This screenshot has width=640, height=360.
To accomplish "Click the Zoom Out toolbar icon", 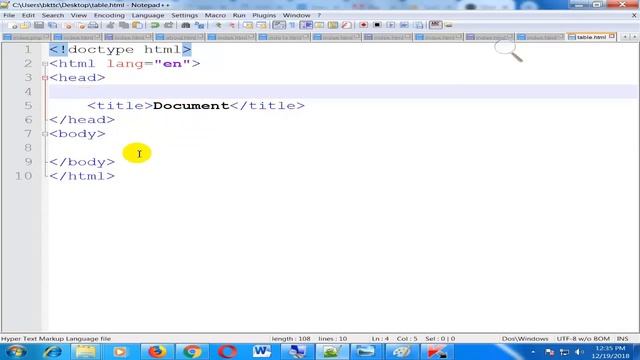I will point(232,25).
